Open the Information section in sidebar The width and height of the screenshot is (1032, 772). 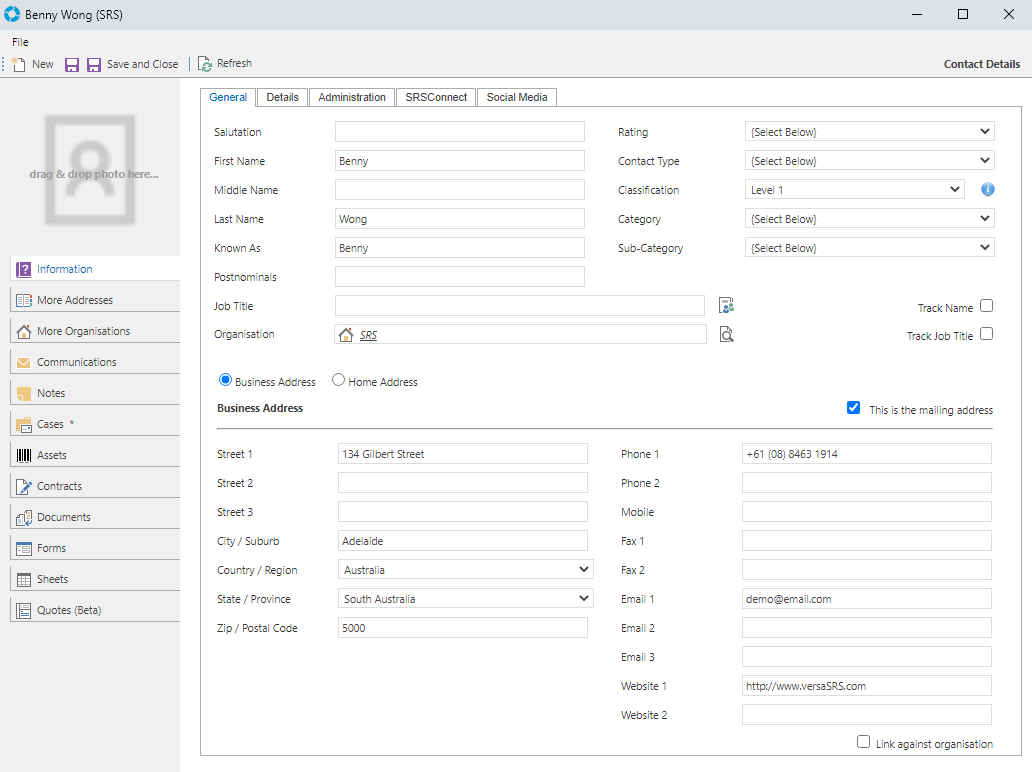coord(95,269)
